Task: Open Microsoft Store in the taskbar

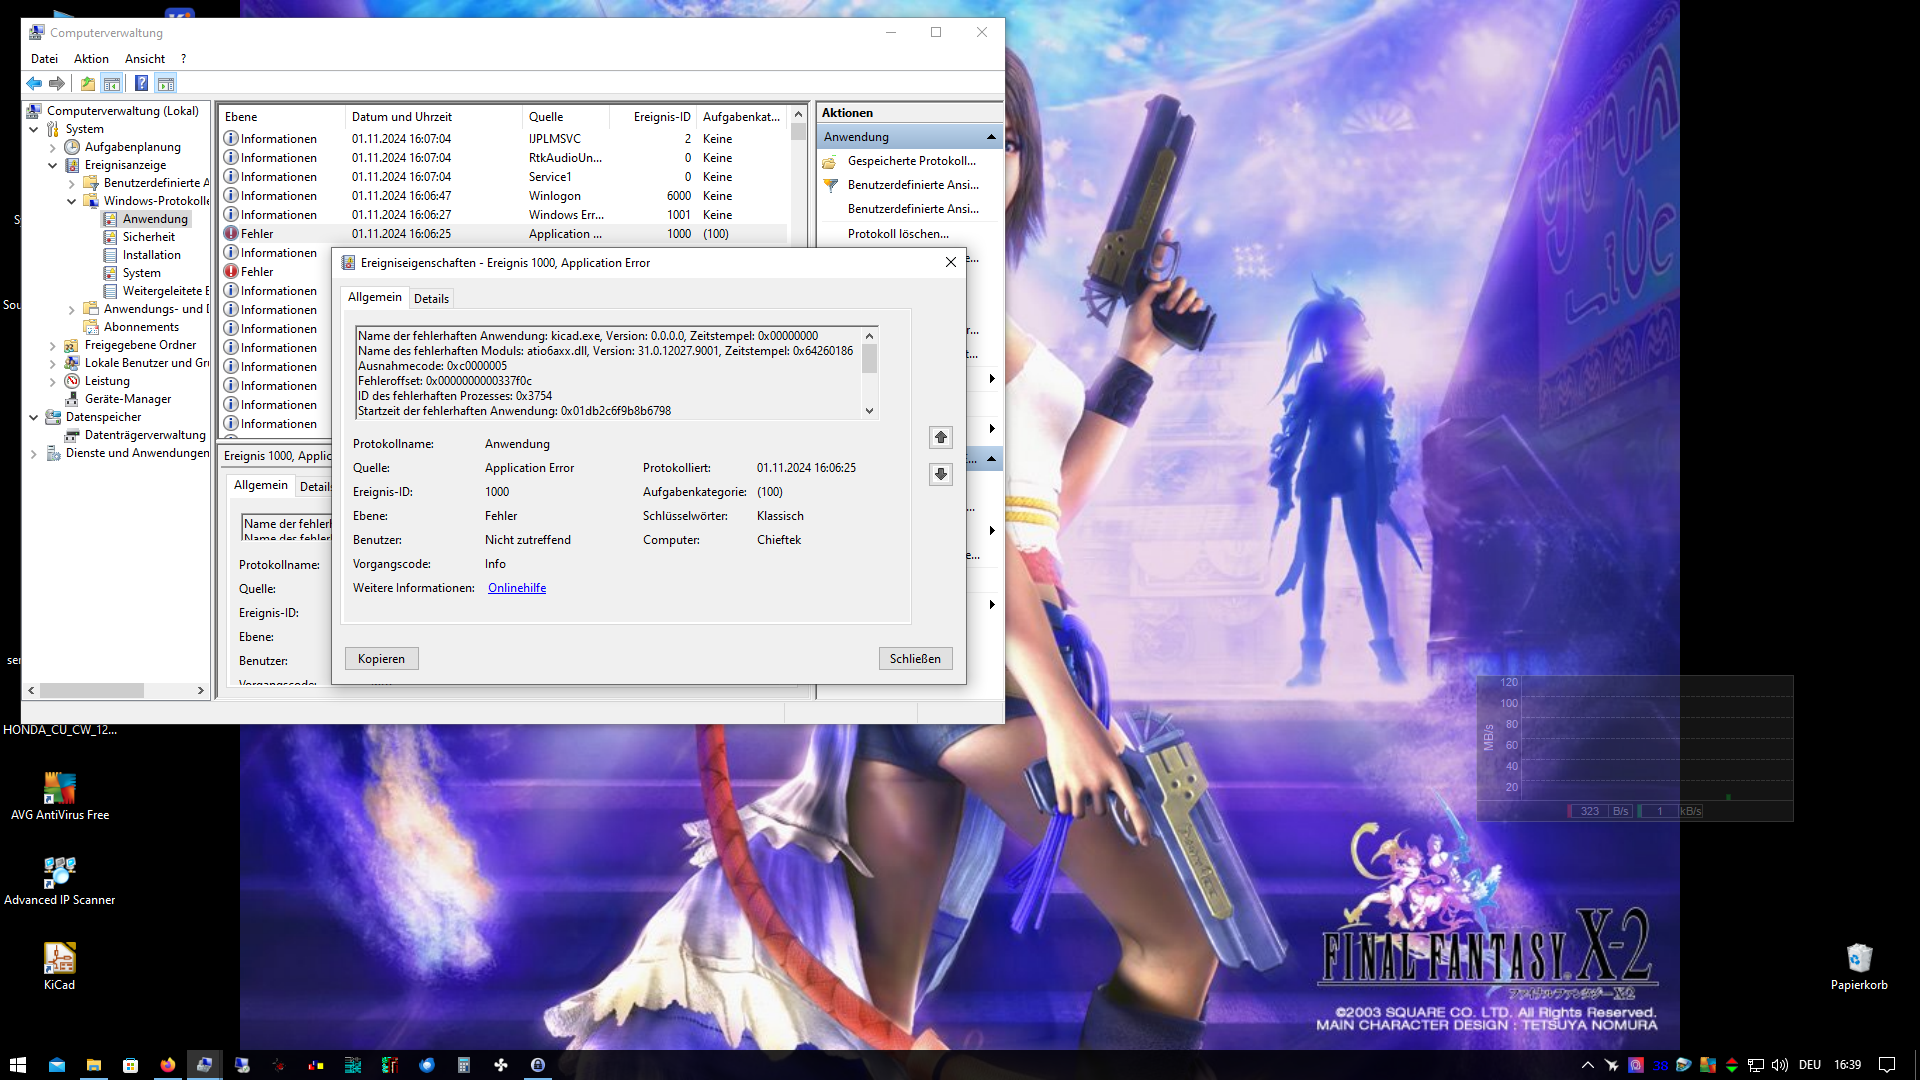Action: (131, 1065)
